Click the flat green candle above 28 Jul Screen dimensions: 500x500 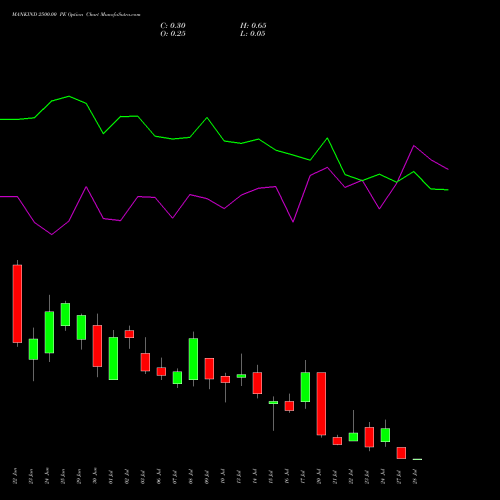pyautogui.click(x=417, y=459)
